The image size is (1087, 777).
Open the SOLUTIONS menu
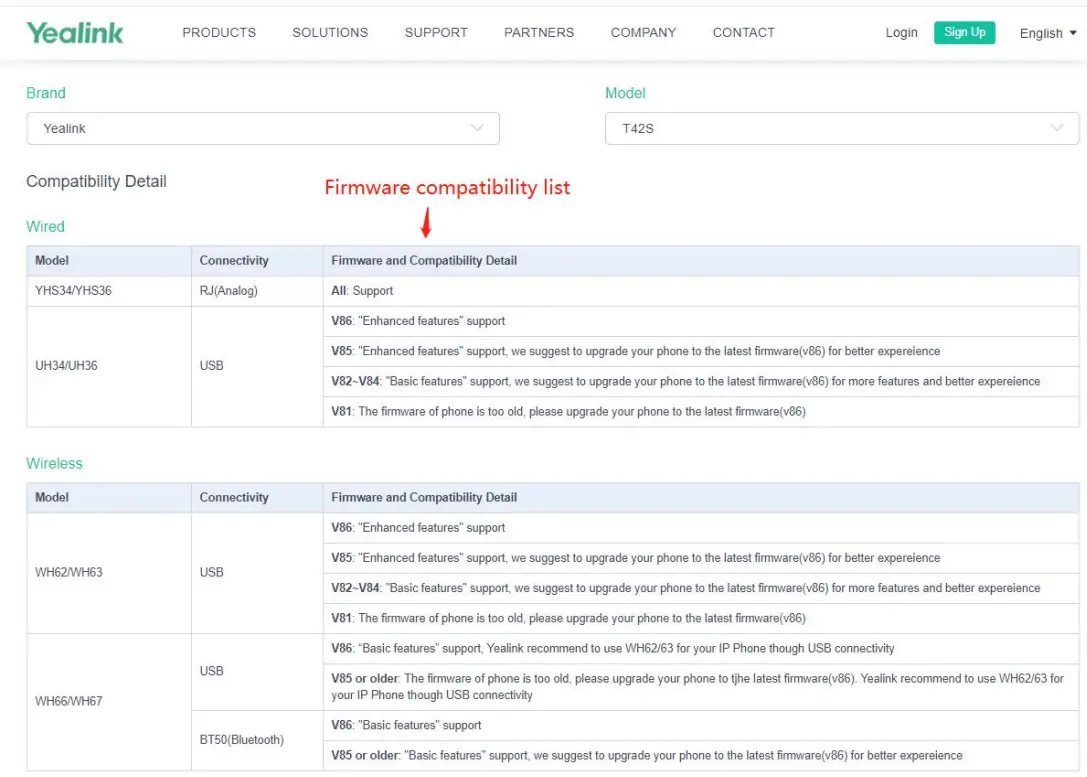pyautogui.click(x=330, y=33)
